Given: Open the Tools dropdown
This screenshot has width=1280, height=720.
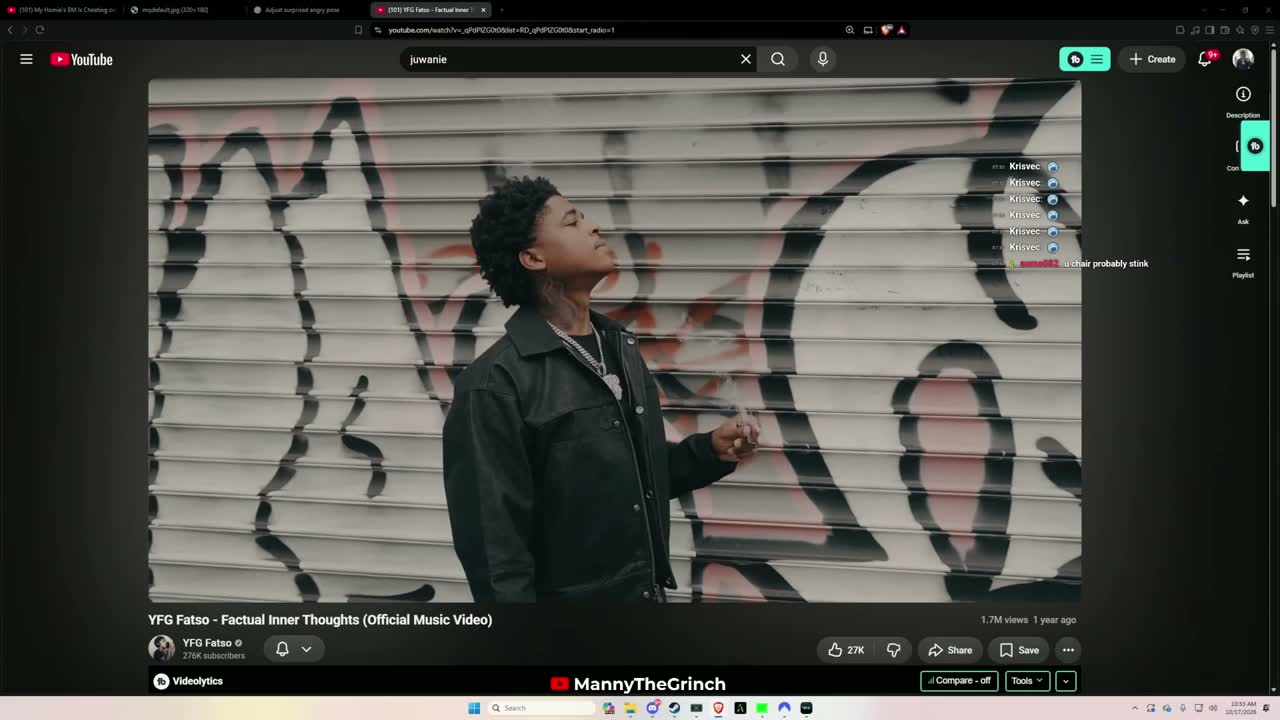Looking at the screenshot, I should tap(1027, 681).
